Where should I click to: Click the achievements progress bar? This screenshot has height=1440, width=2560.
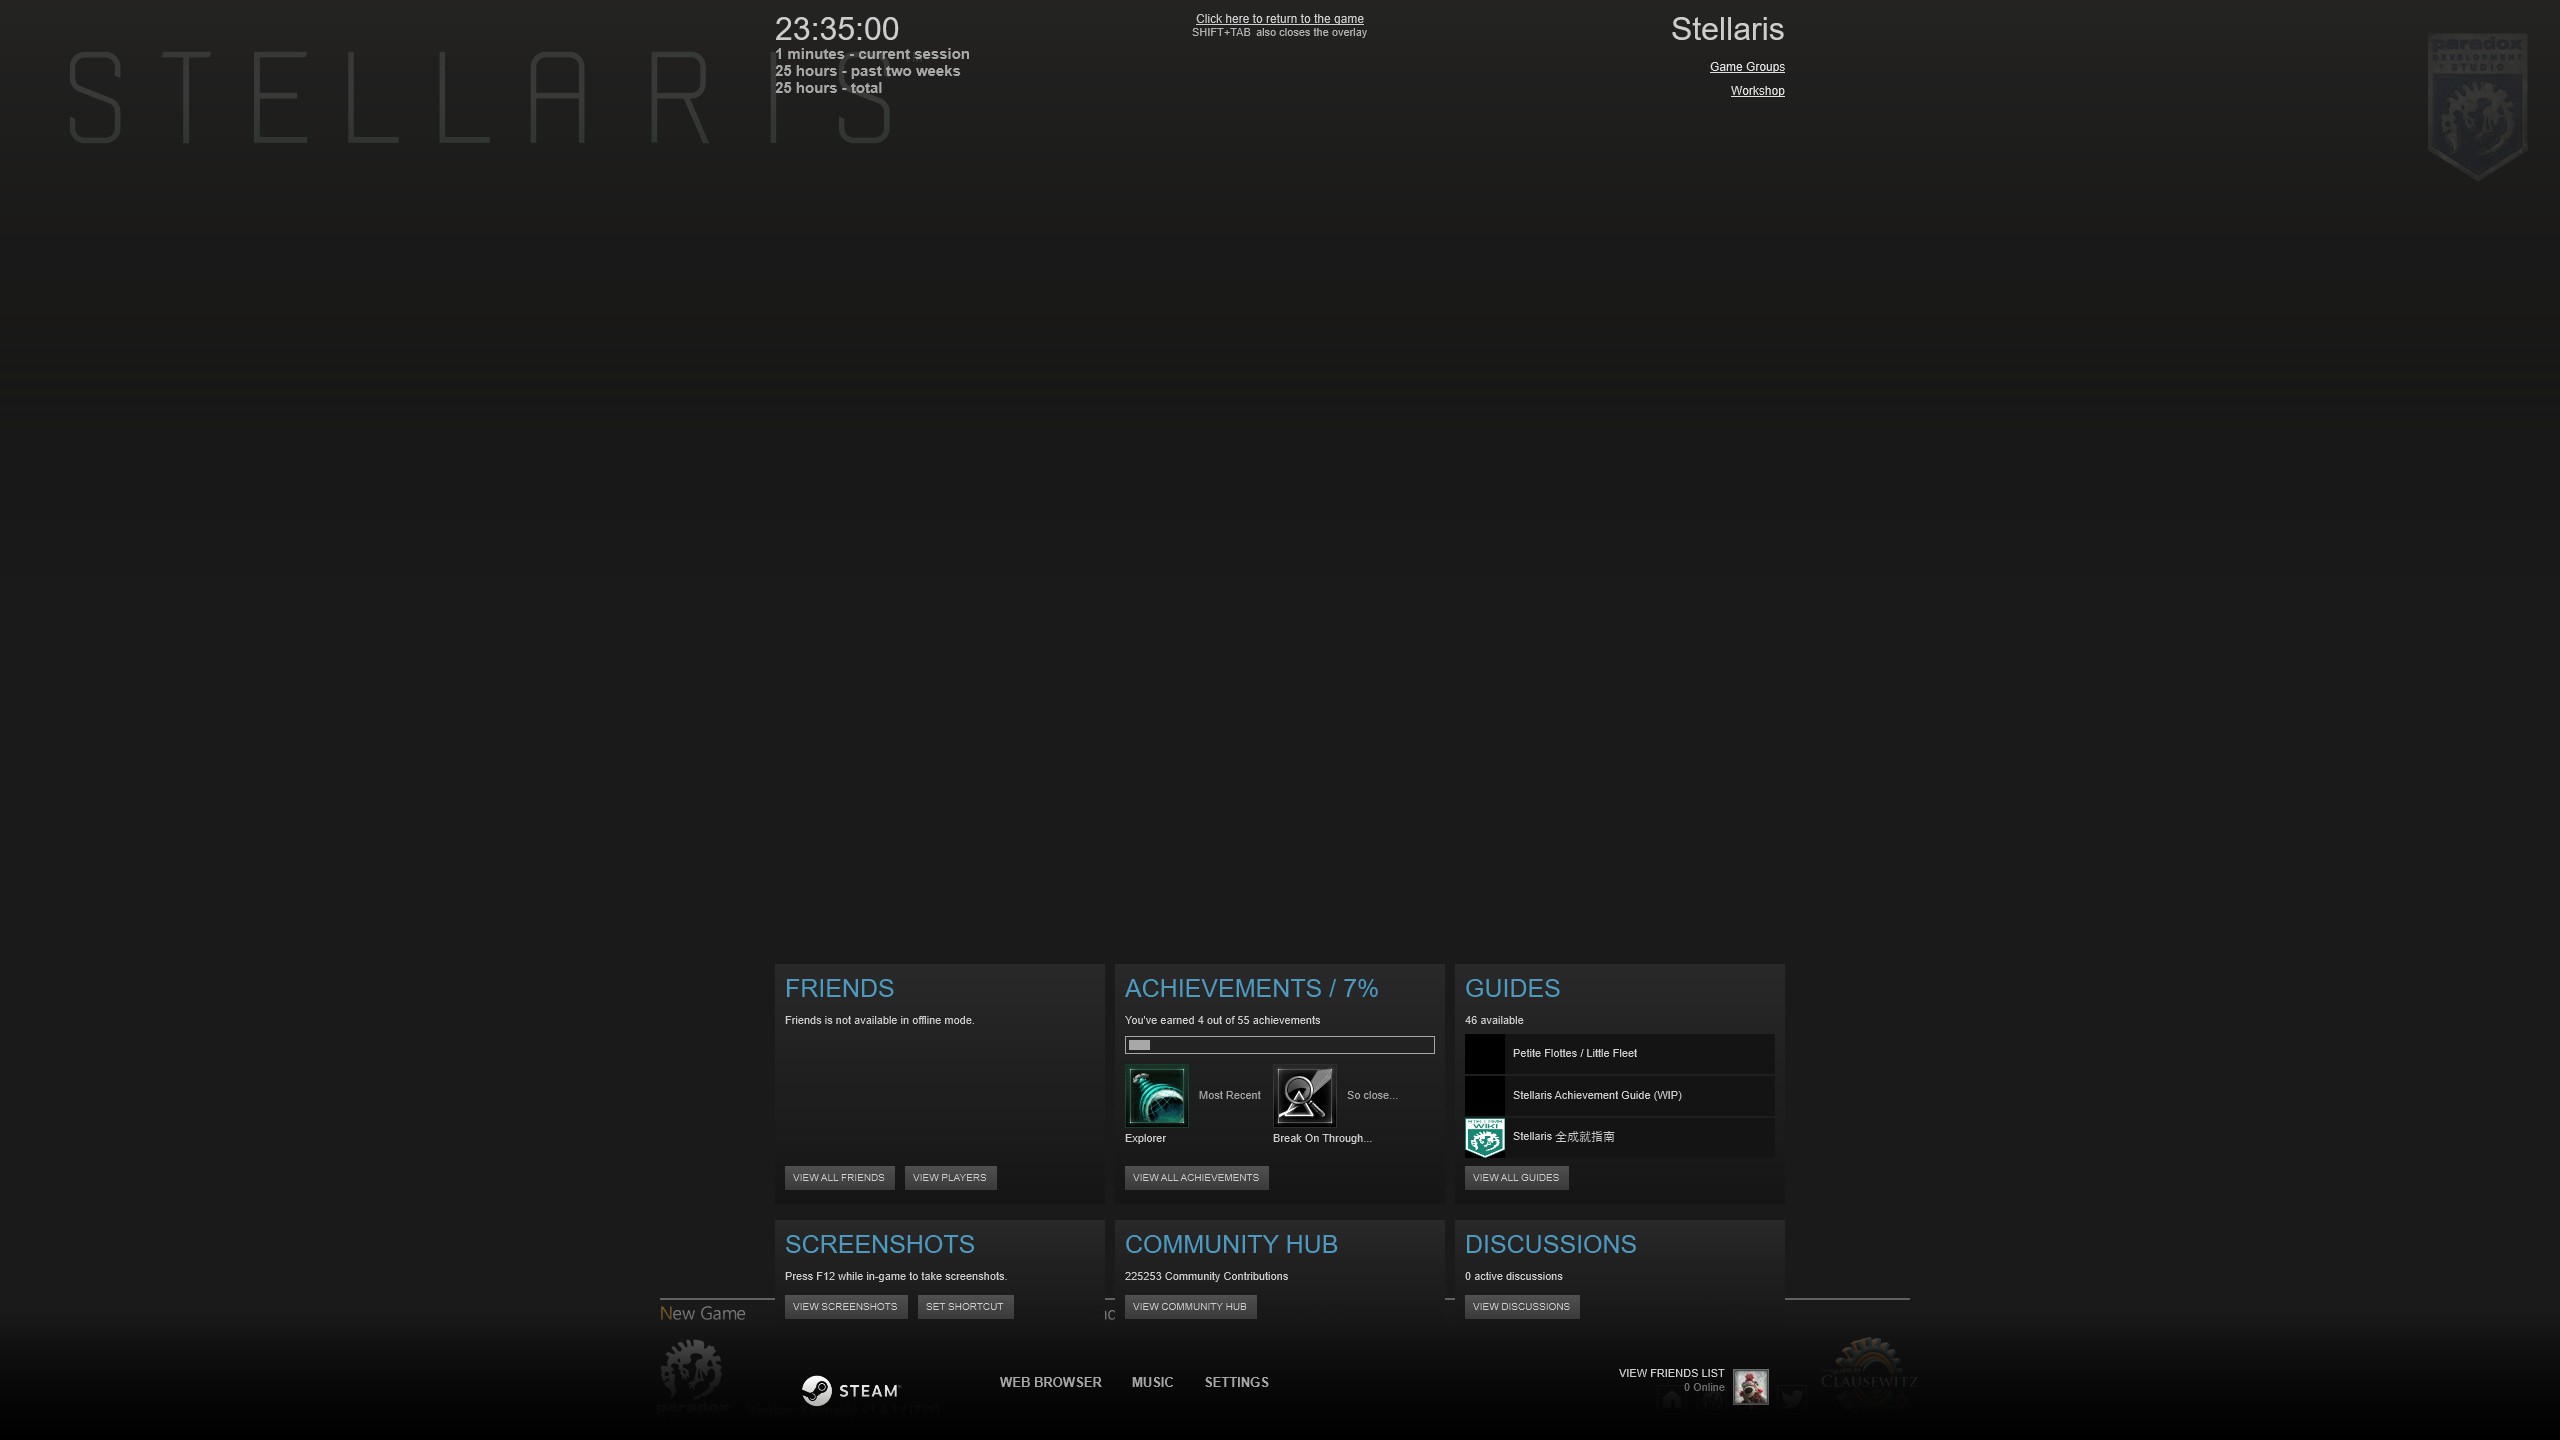[x=1280, y=1044]
